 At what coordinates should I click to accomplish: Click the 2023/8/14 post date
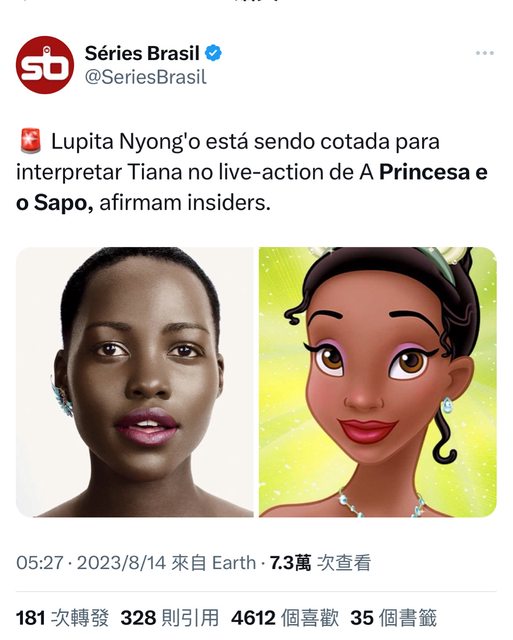pos(121,563)
